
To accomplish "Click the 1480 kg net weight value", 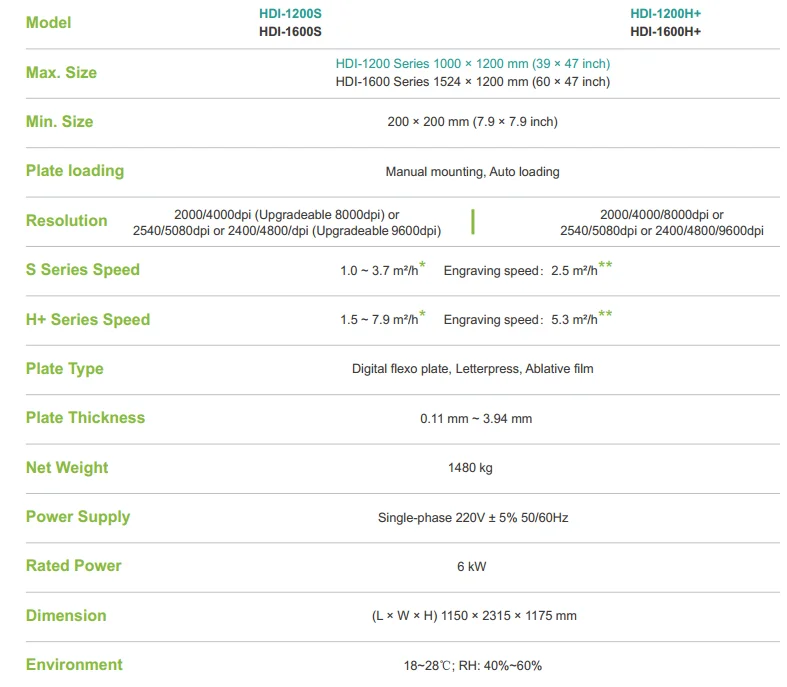I will click(470, 468).
